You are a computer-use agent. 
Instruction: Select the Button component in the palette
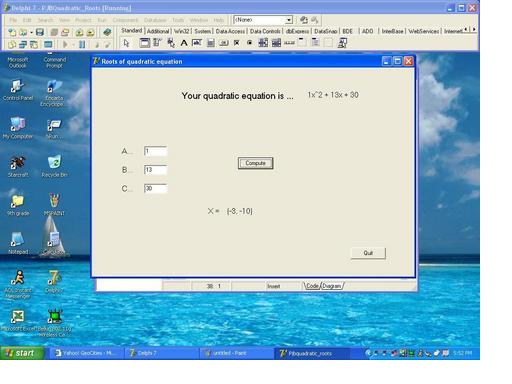(x=224, y=43)
